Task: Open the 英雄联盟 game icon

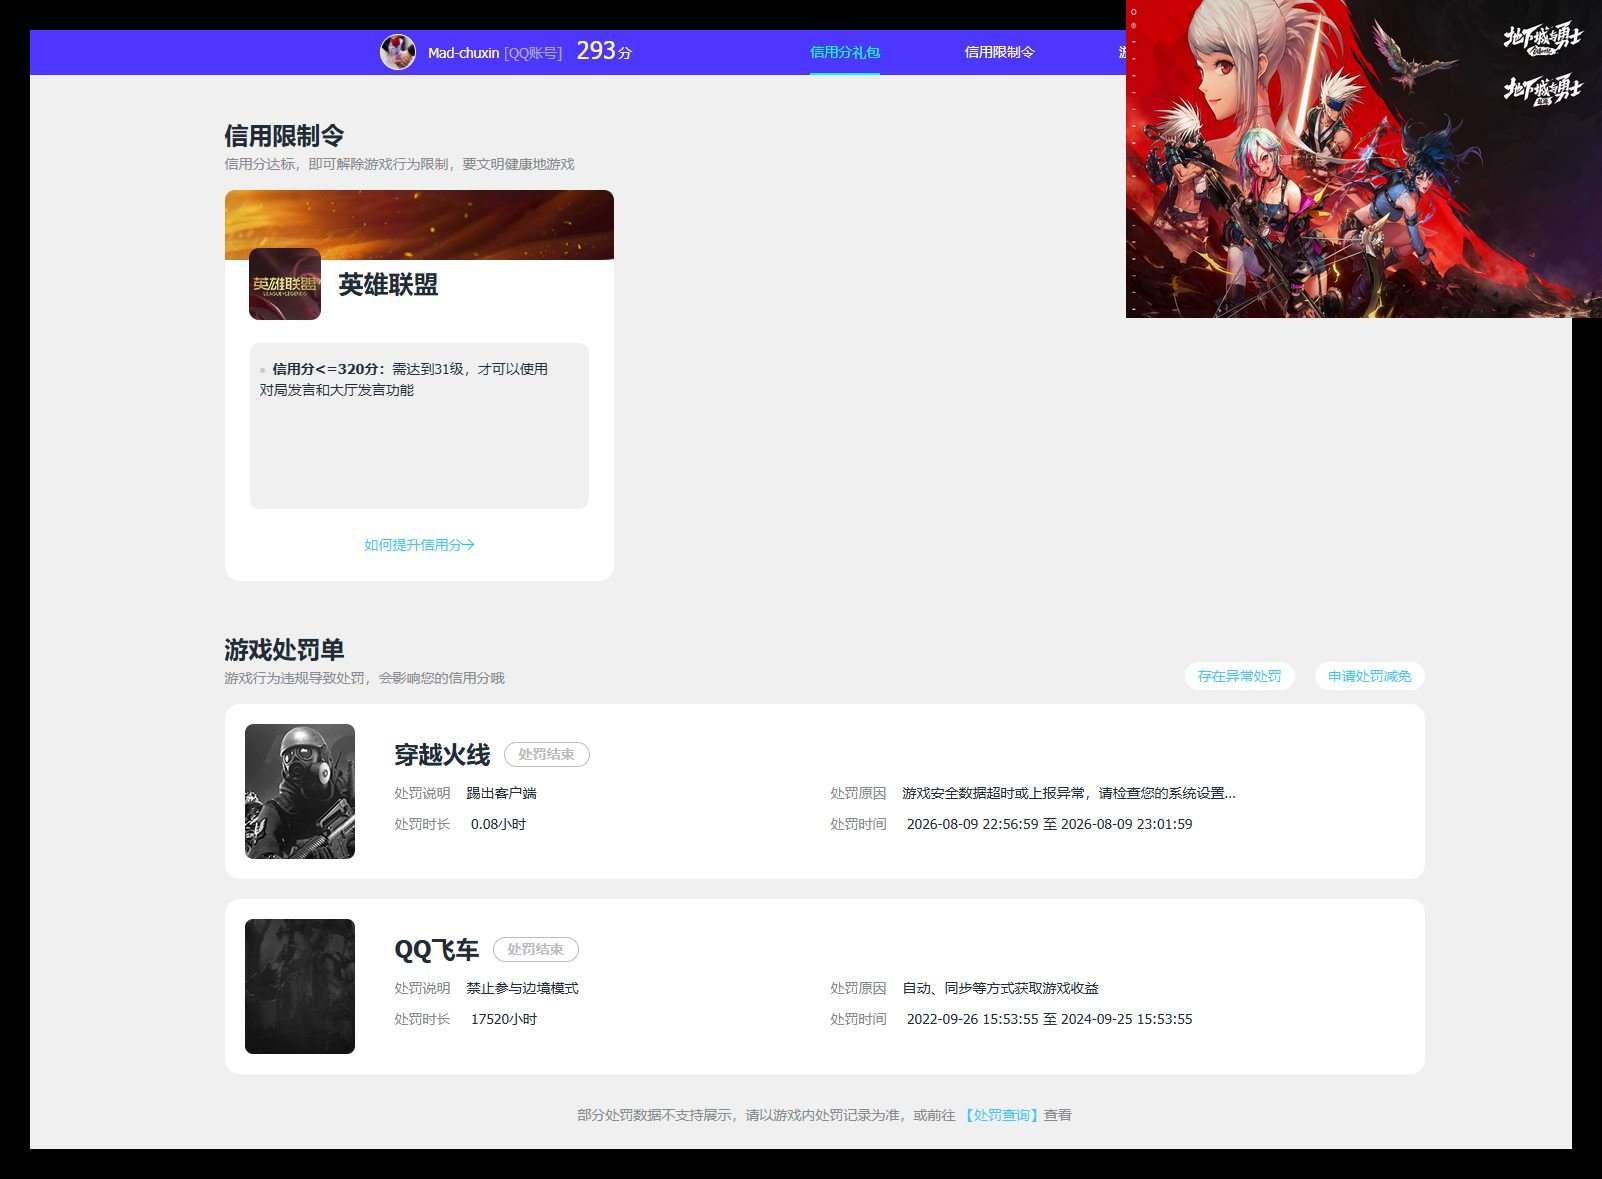Action: [285, 284]
